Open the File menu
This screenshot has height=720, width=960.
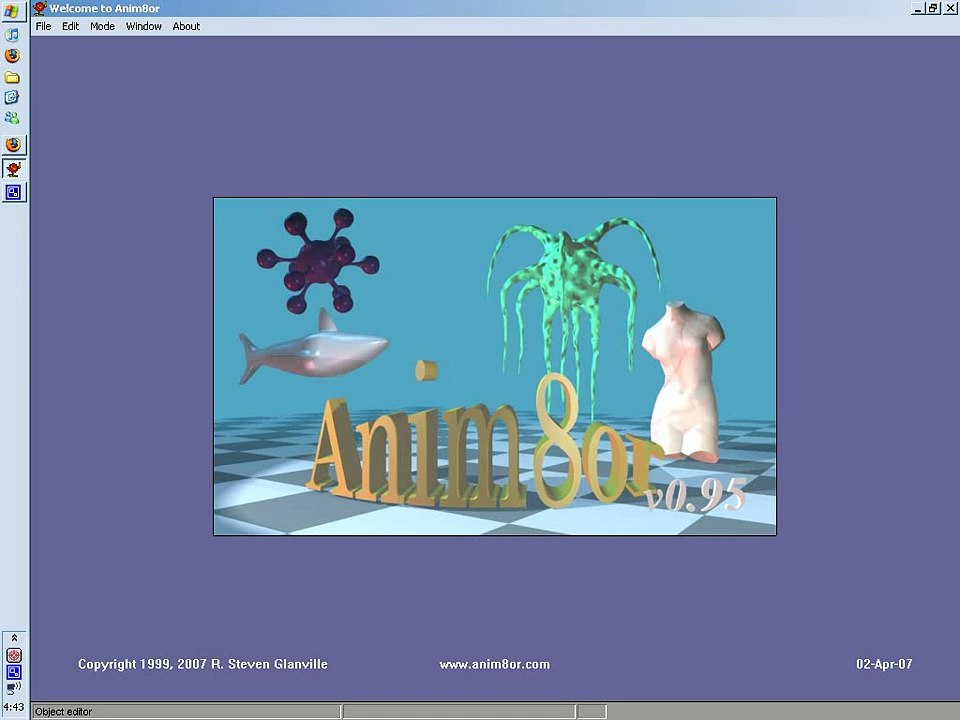[x=43, y=26]
